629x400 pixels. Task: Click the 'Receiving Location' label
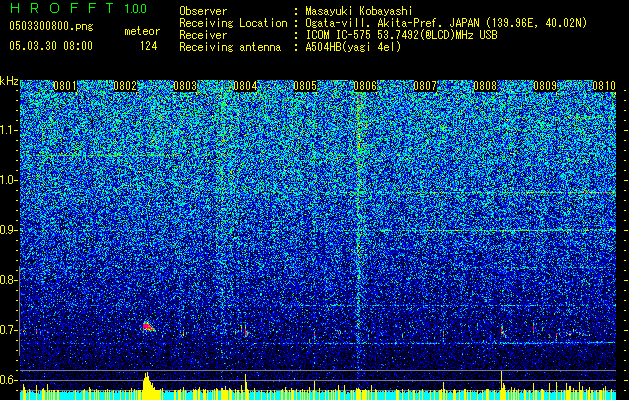point(233,23)
